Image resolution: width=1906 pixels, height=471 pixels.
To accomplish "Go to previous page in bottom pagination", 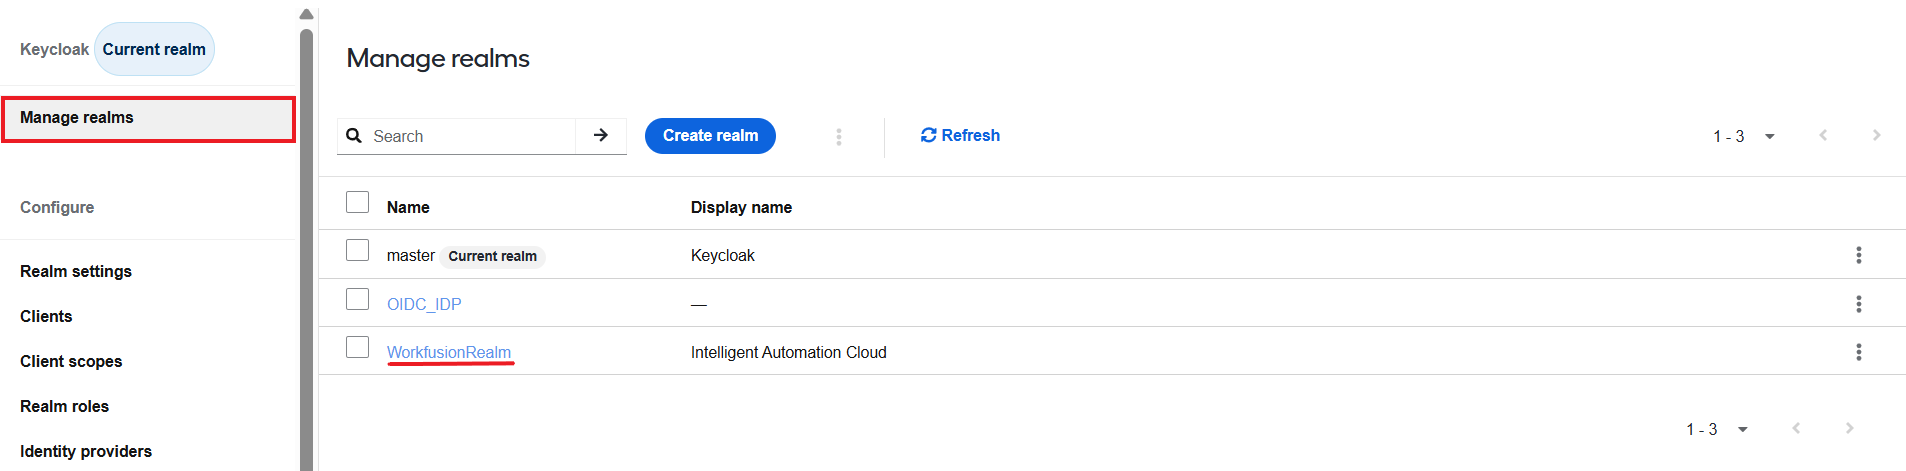I will tap(1796, 428).
